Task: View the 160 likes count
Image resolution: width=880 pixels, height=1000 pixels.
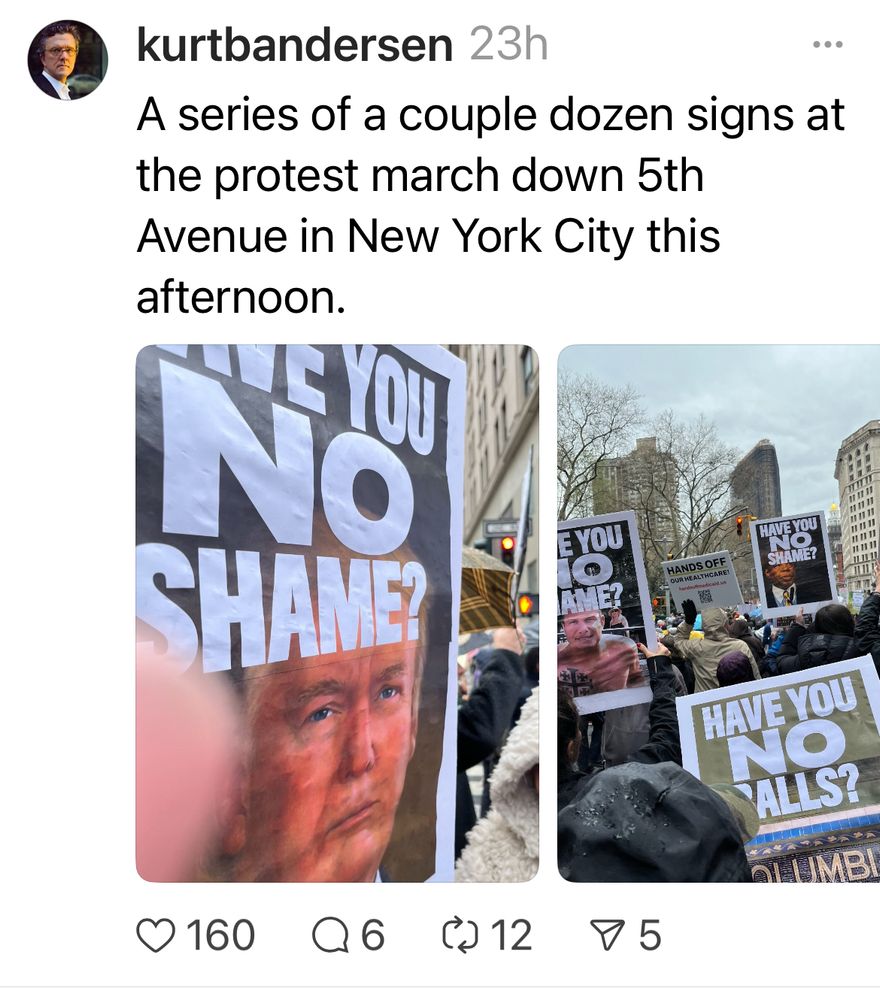Action: click(x=222, y=936)
